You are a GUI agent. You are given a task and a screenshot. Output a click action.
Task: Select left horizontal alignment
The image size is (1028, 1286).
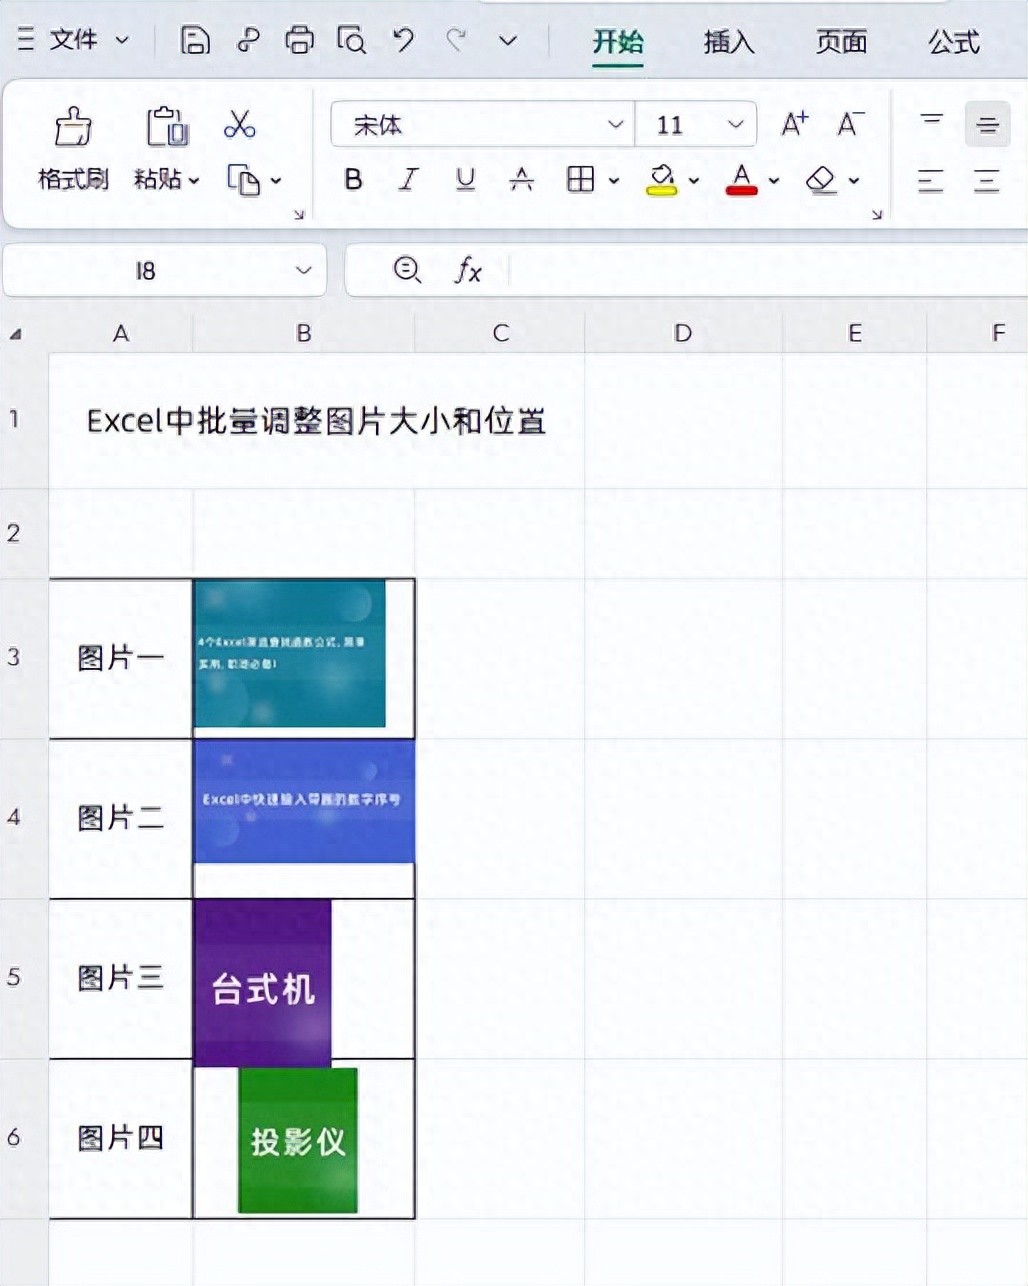click(x=931, y=181)
